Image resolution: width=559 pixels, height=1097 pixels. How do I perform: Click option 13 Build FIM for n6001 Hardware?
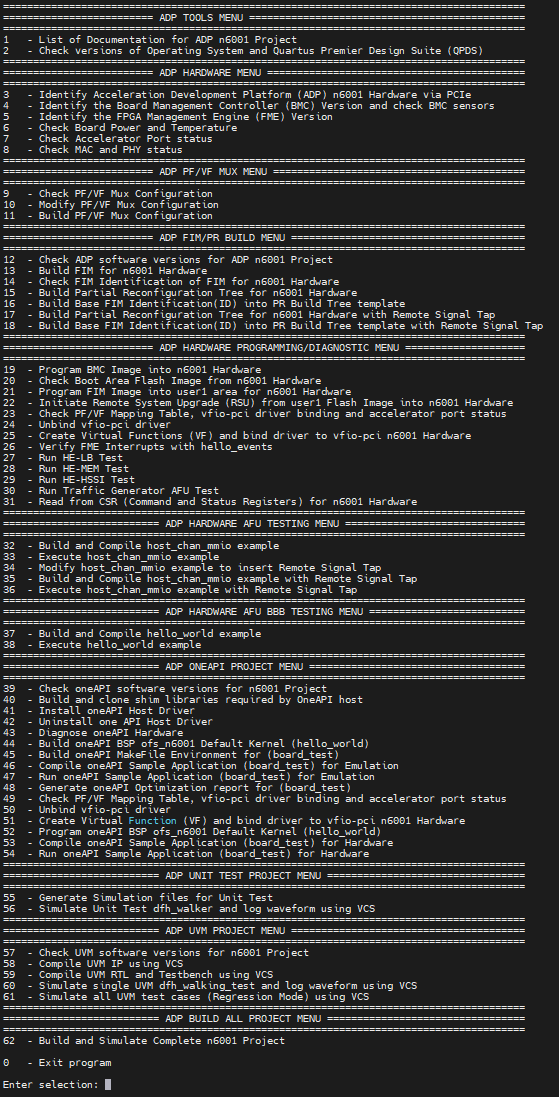105,271
